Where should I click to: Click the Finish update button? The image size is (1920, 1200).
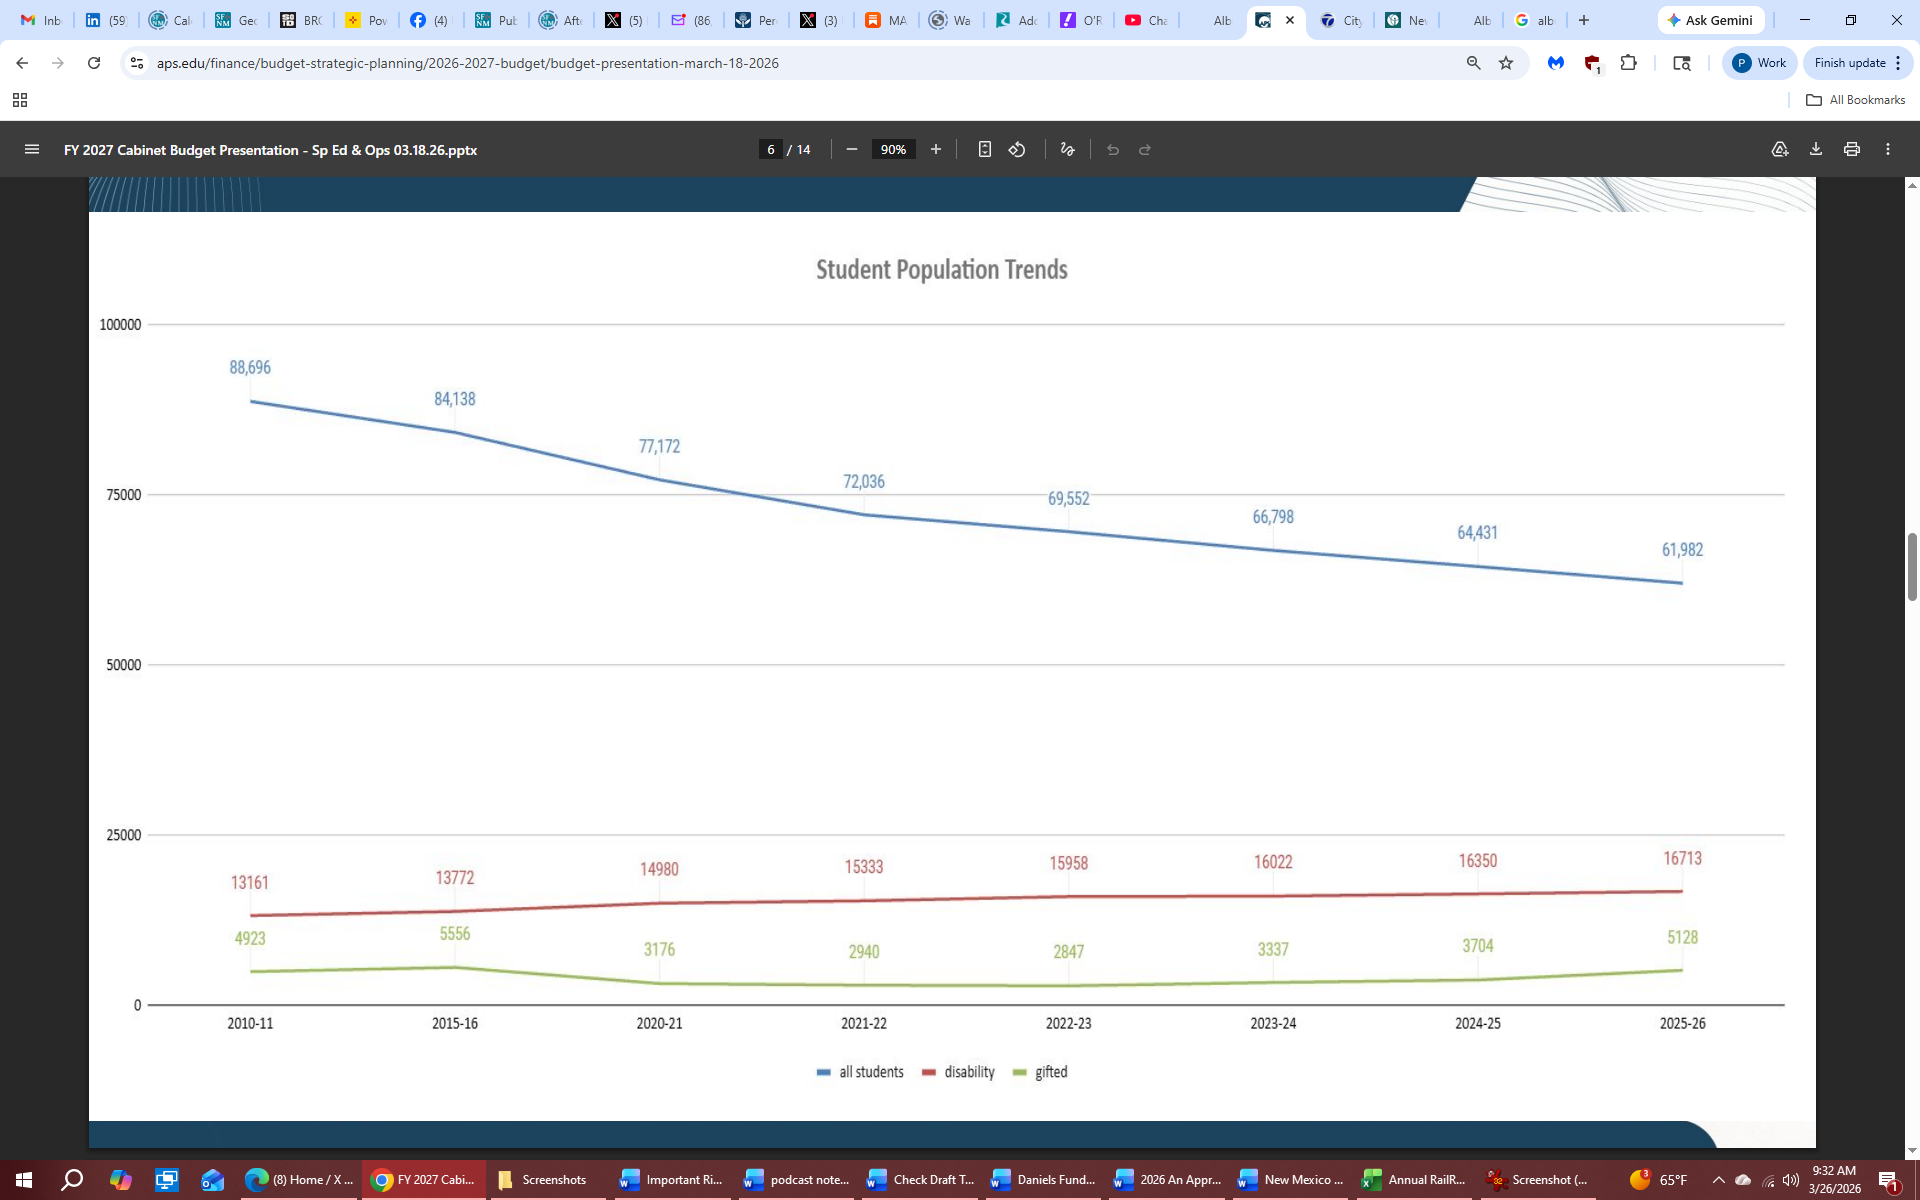(x=1849, y=63)
